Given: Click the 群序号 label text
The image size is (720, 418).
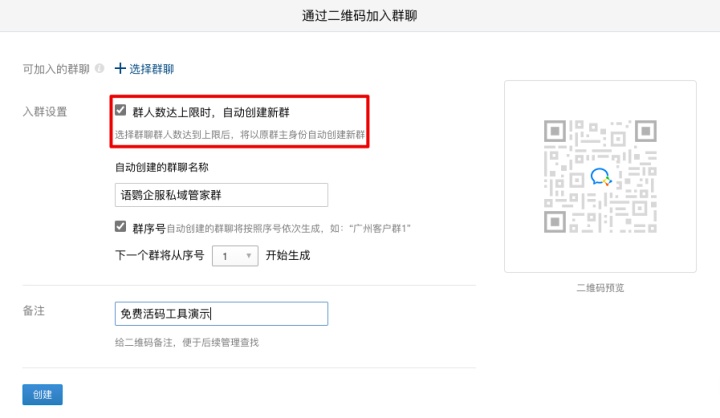Looking at the screenshot, I should pyautogui.click(x=147, y=228).
